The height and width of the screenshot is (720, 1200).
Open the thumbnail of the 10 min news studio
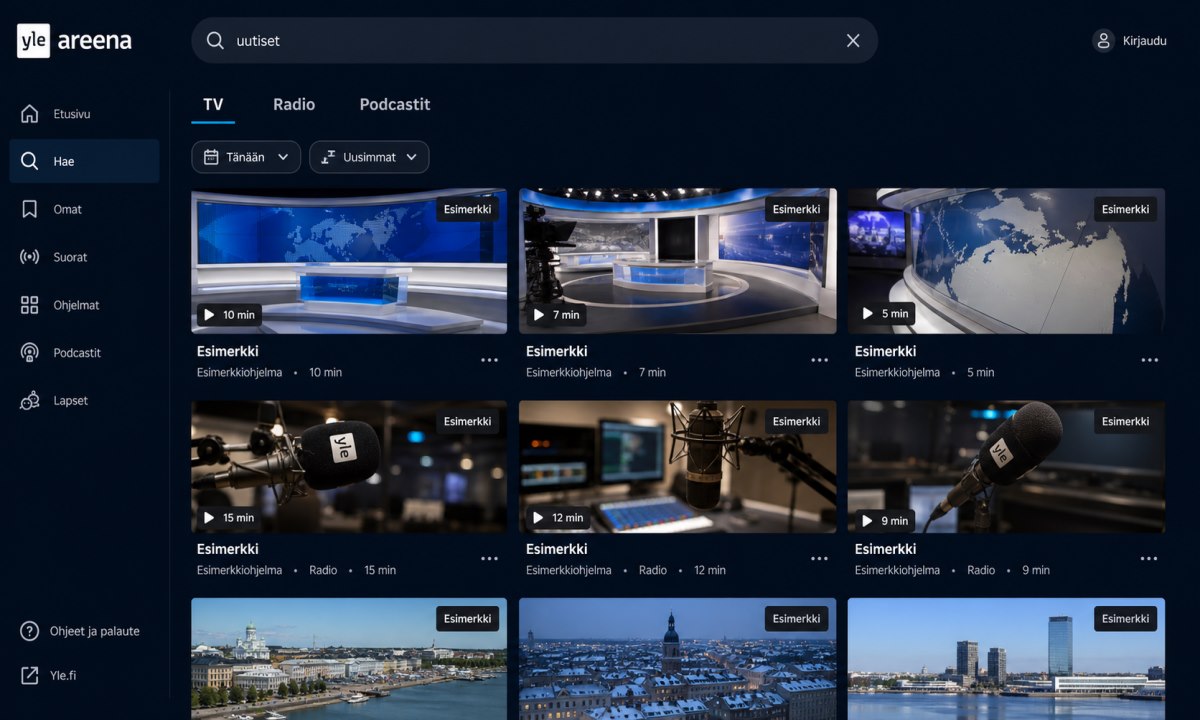click(x=349, y=261)
